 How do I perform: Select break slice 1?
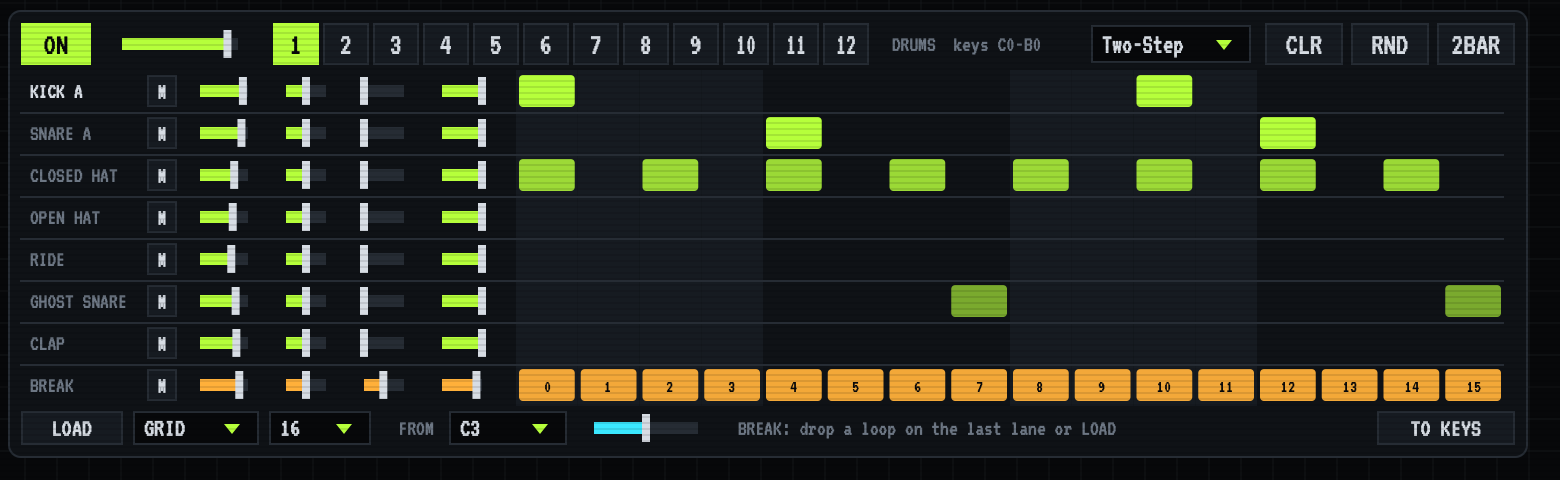click(609, 385)
